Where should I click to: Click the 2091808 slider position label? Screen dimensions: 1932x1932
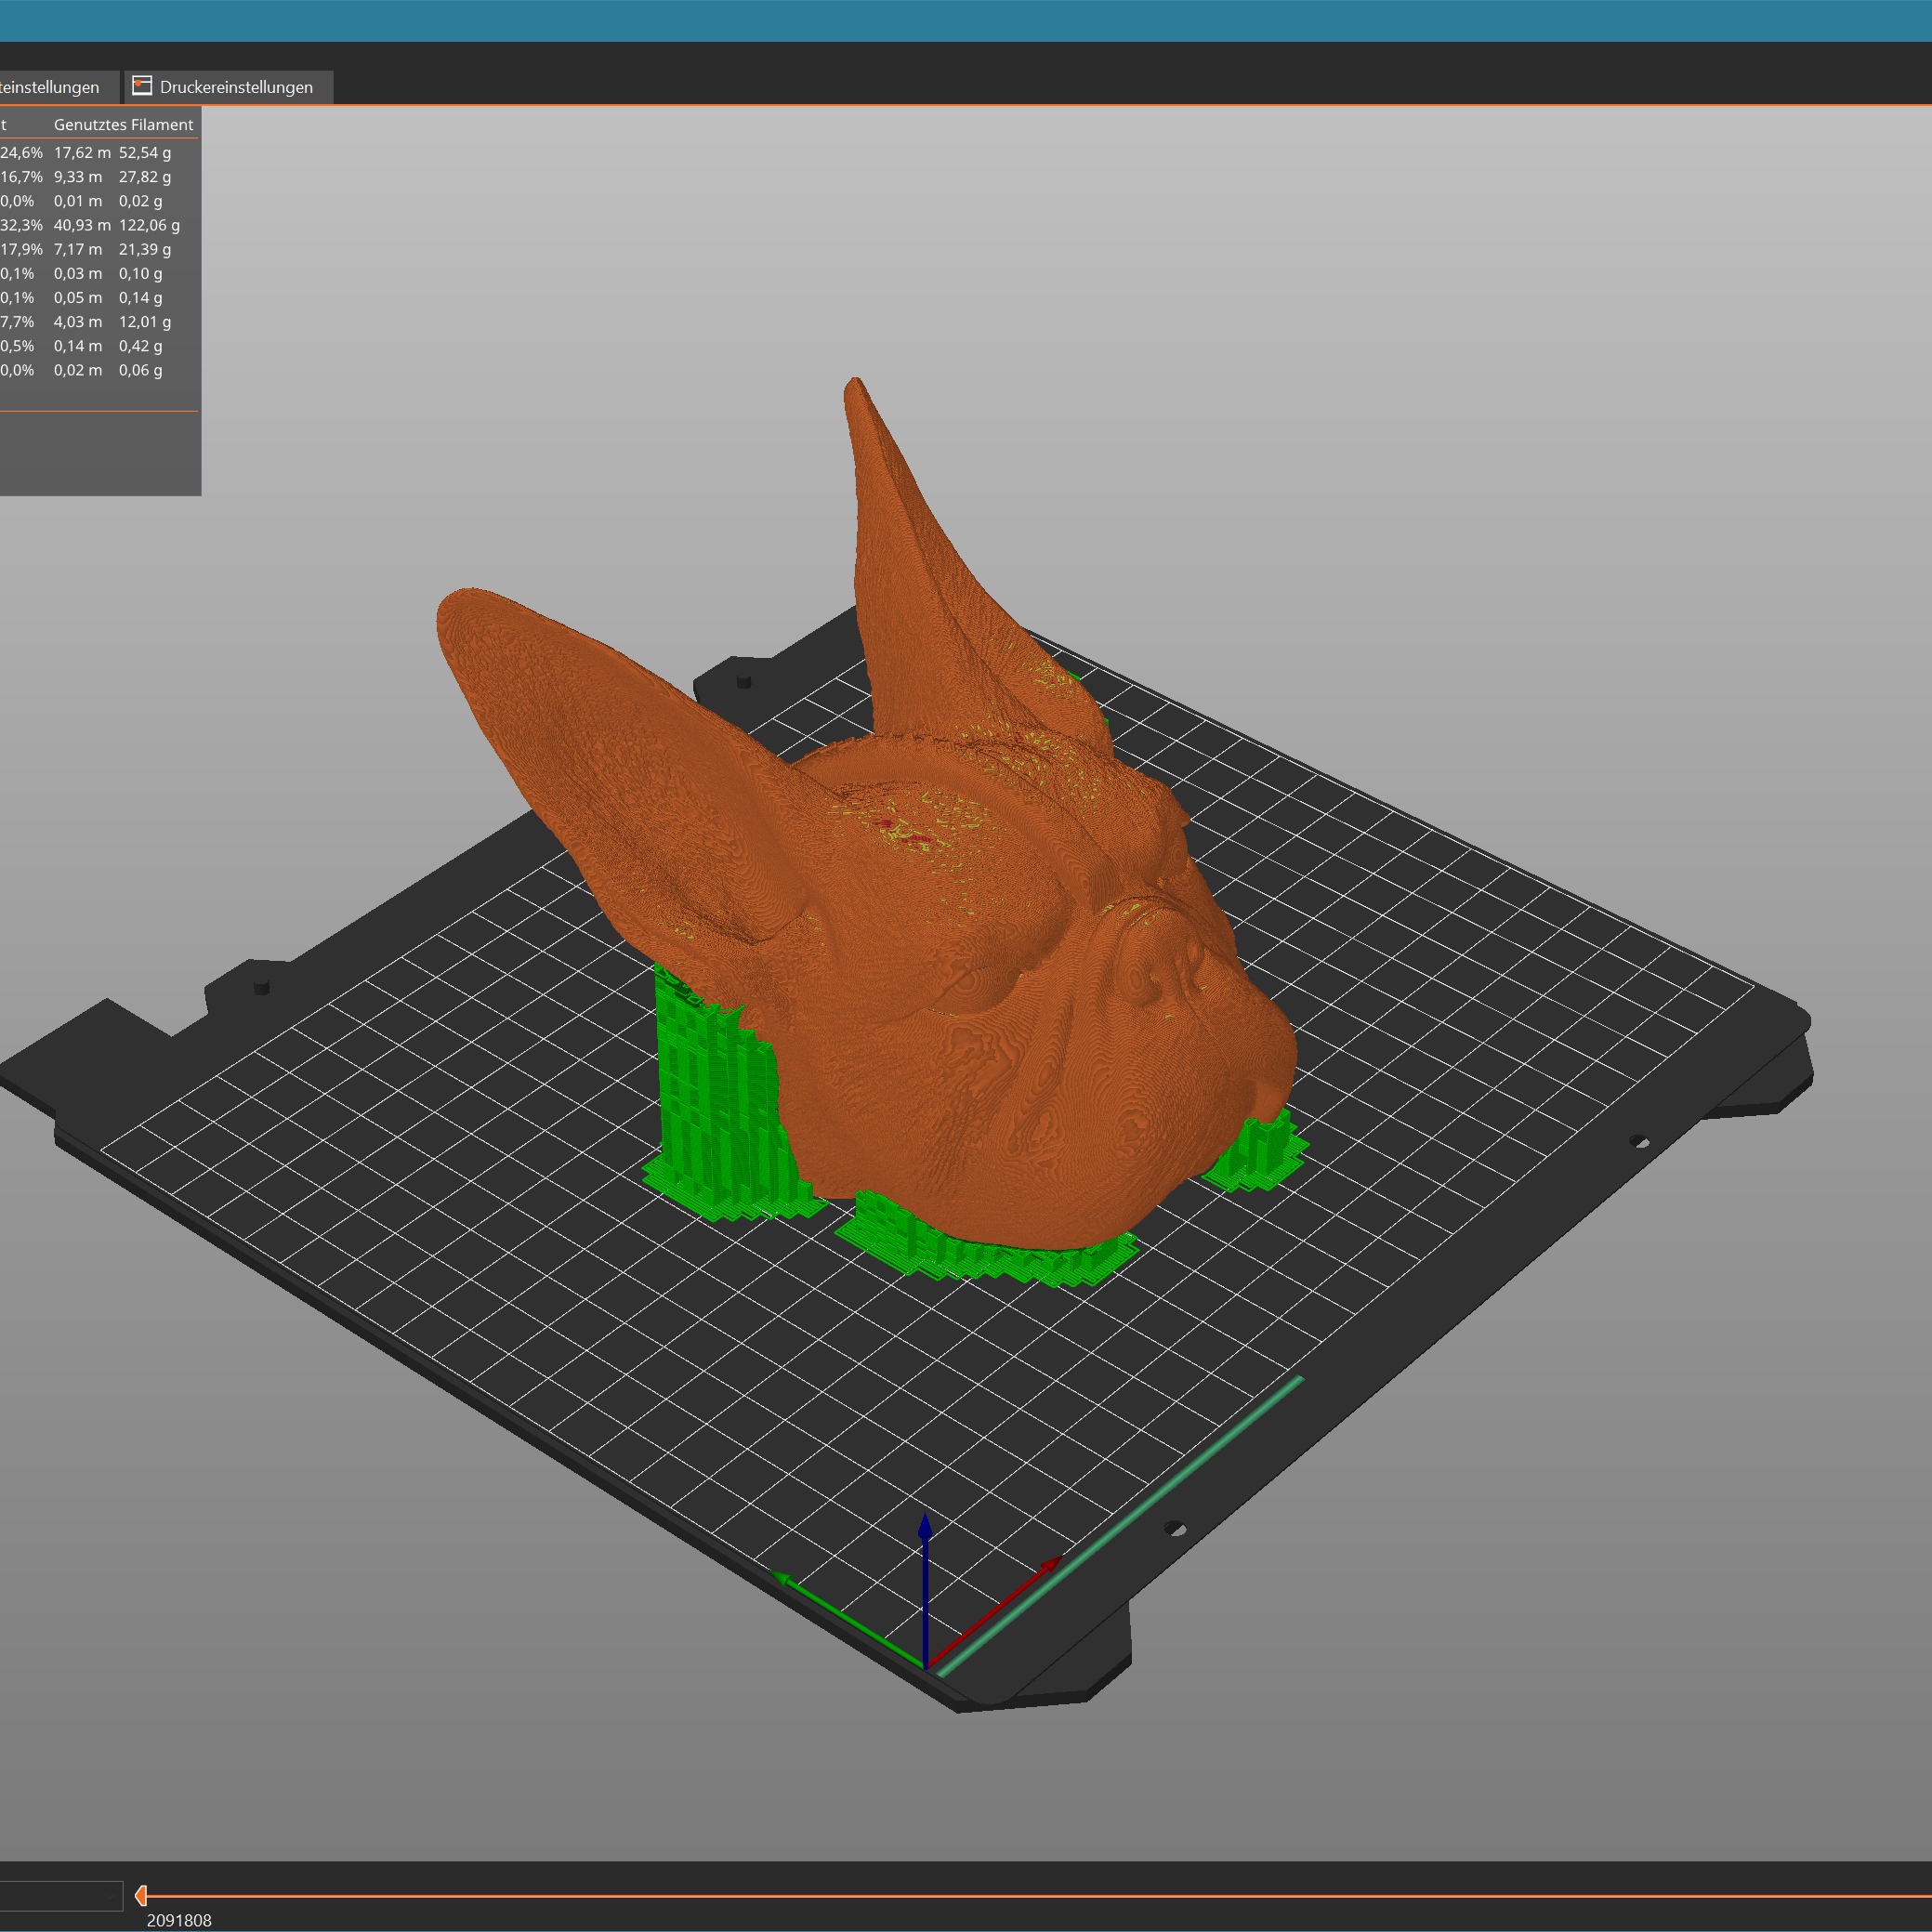(179, 1920)
